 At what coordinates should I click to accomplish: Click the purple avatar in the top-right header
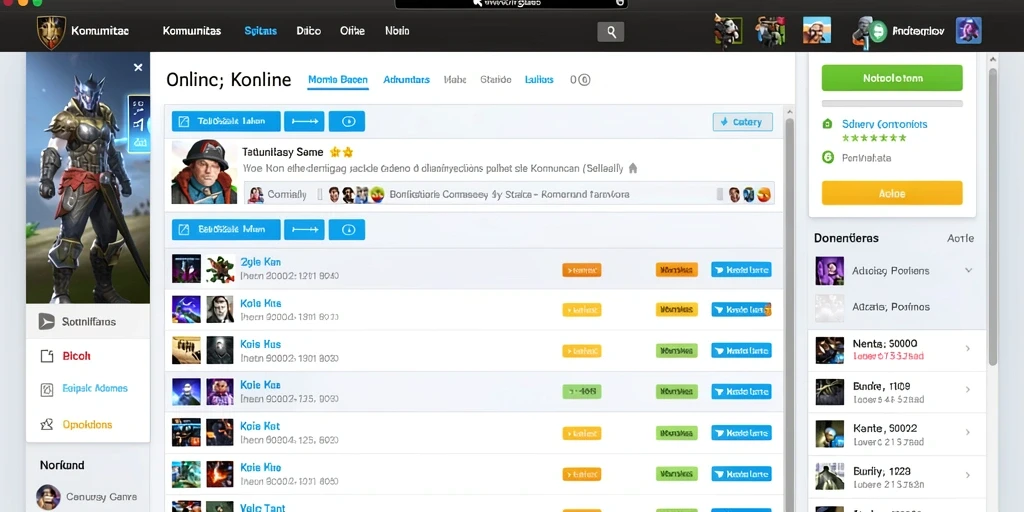point(968,31)
